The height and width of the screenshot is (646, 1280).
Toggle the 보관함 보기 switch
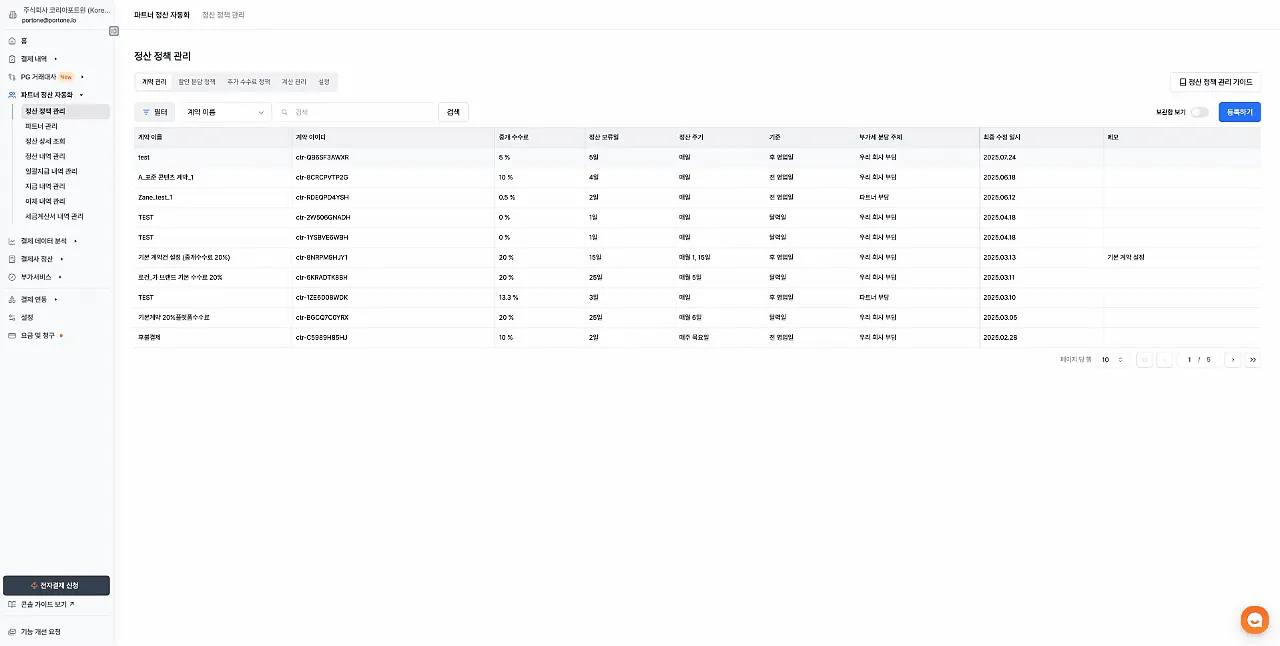pyautogui.click(x=1199, y=112)
